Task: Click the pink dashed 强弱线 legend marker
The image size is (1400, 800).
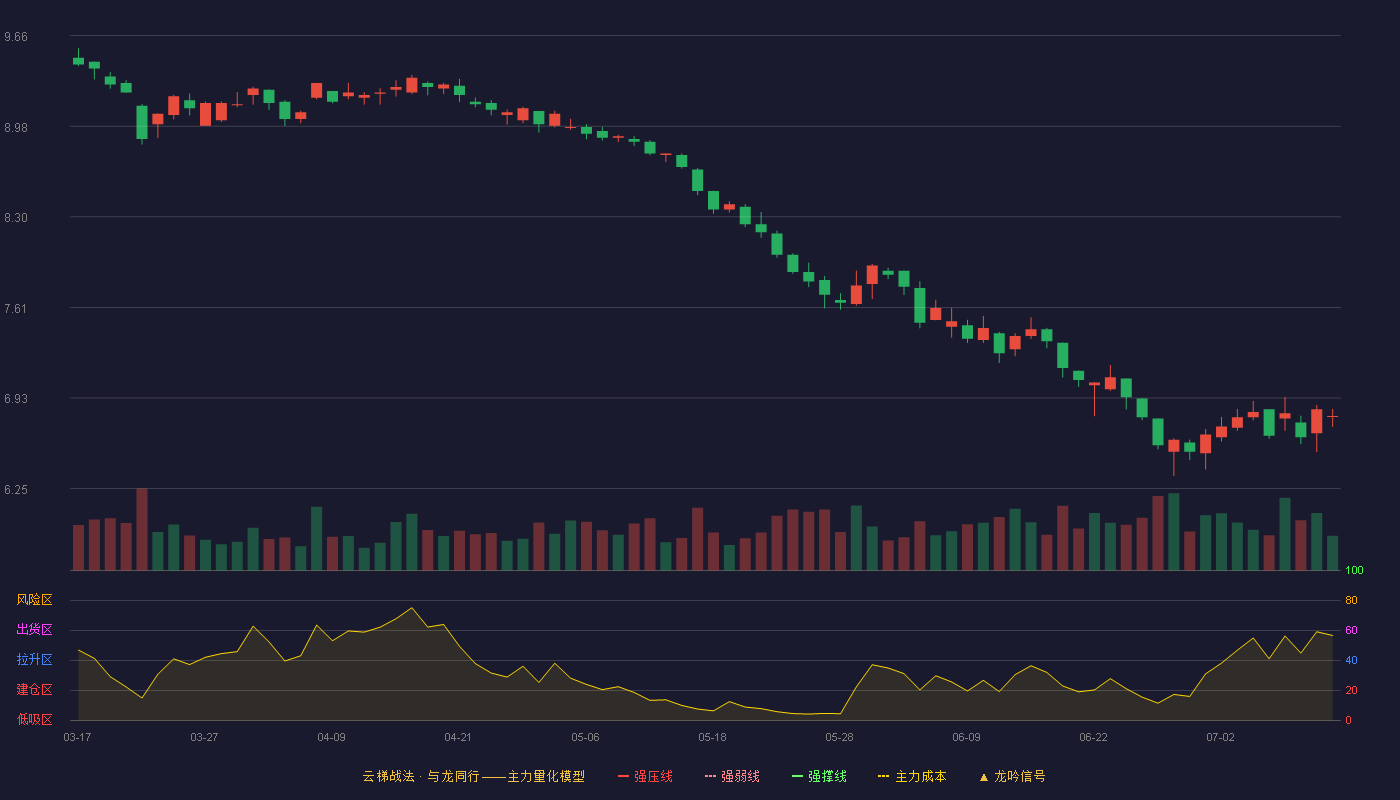Action: point(710,776)
